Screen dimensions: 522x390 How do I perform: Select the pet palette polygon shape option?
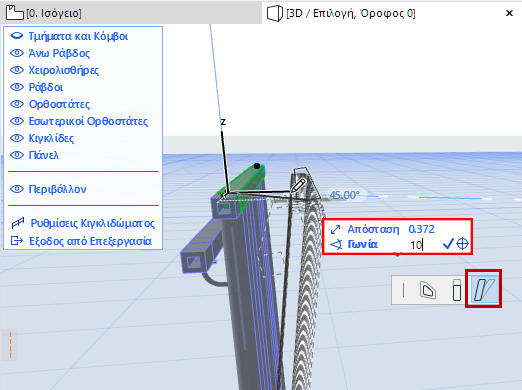click(x=427, y=290)
